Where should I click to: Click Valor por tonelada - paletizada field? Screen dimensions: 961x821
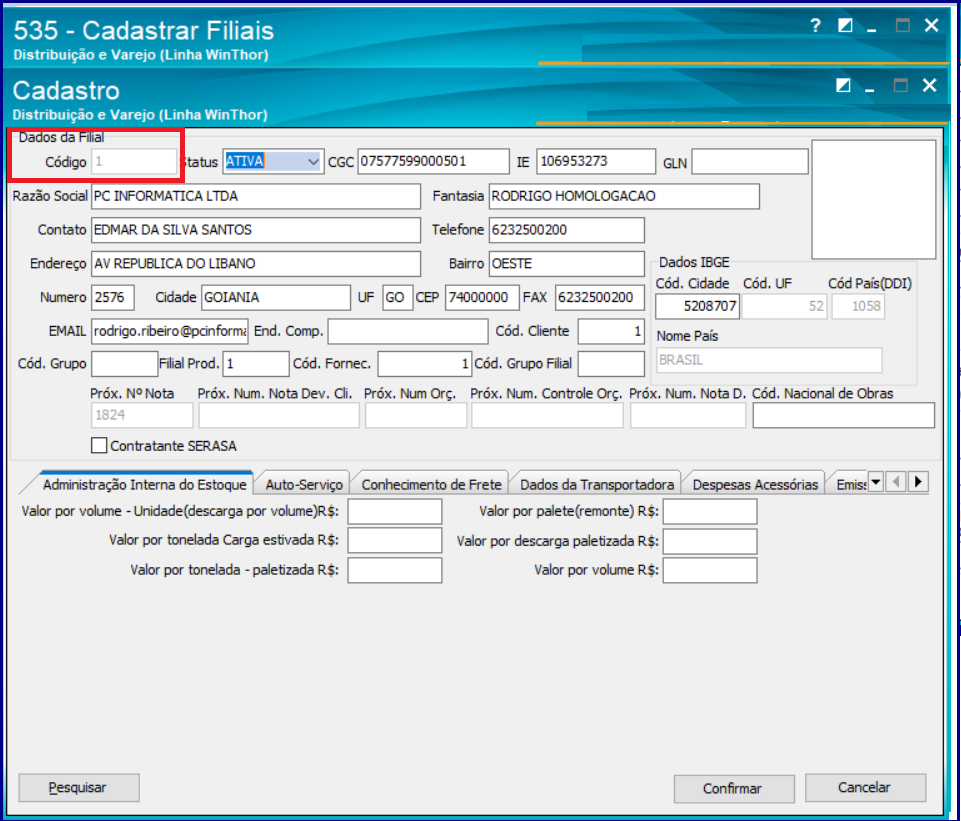395,570
